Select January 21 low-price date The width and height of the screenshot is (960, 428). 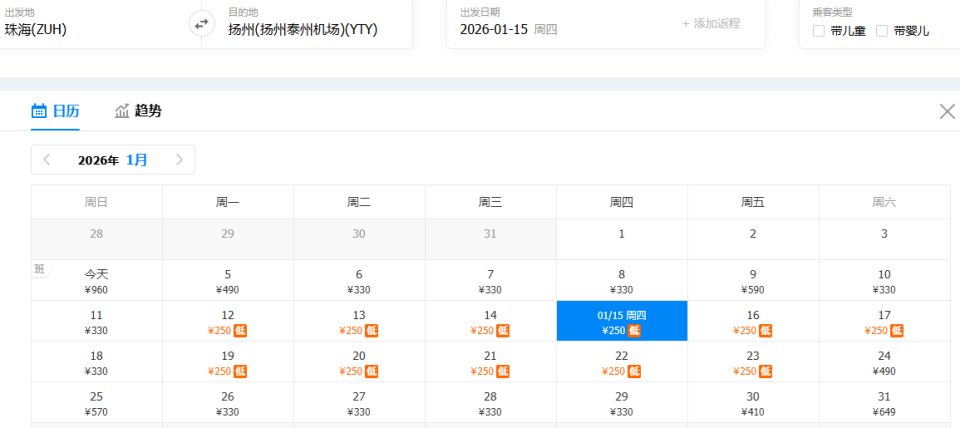[490, 362]
